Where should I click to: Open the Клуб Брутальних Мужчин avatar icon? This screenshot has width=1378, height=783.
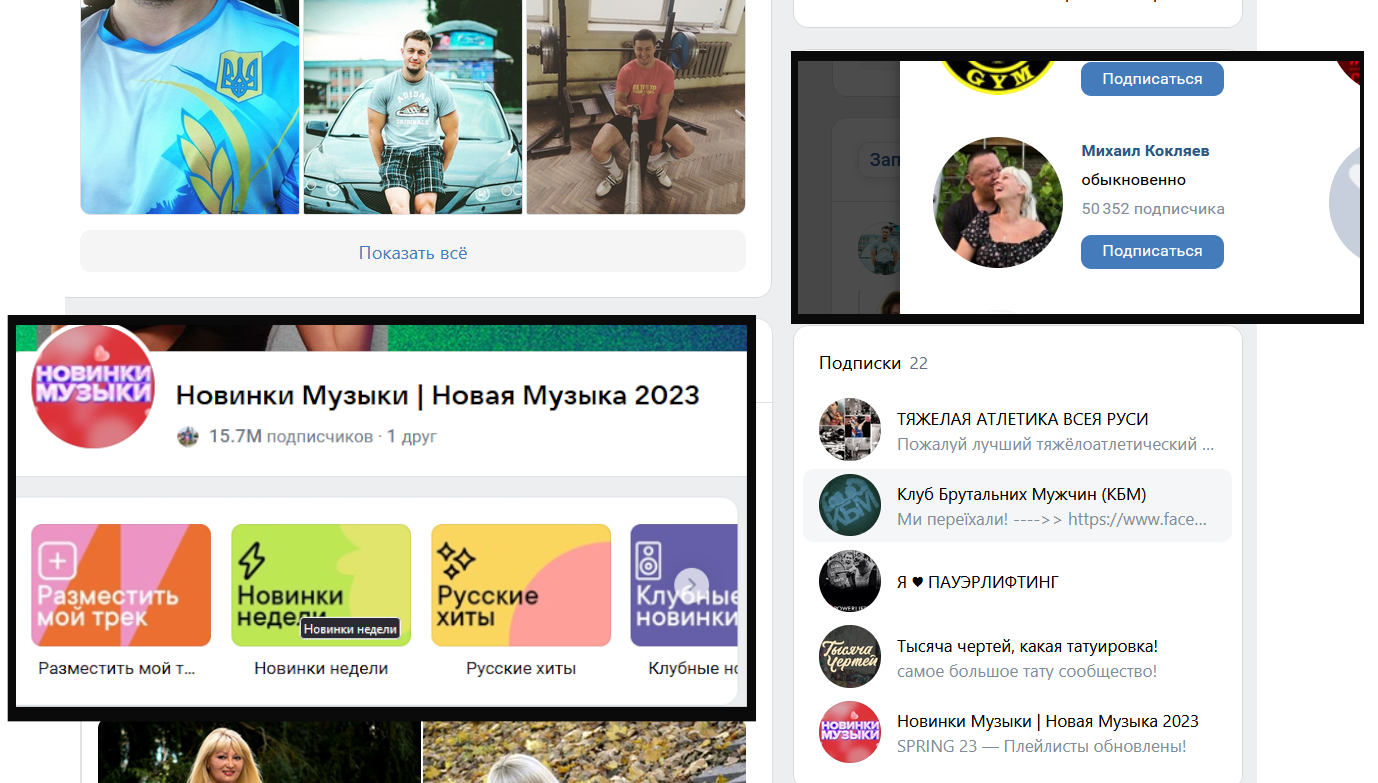coord(849,506)
